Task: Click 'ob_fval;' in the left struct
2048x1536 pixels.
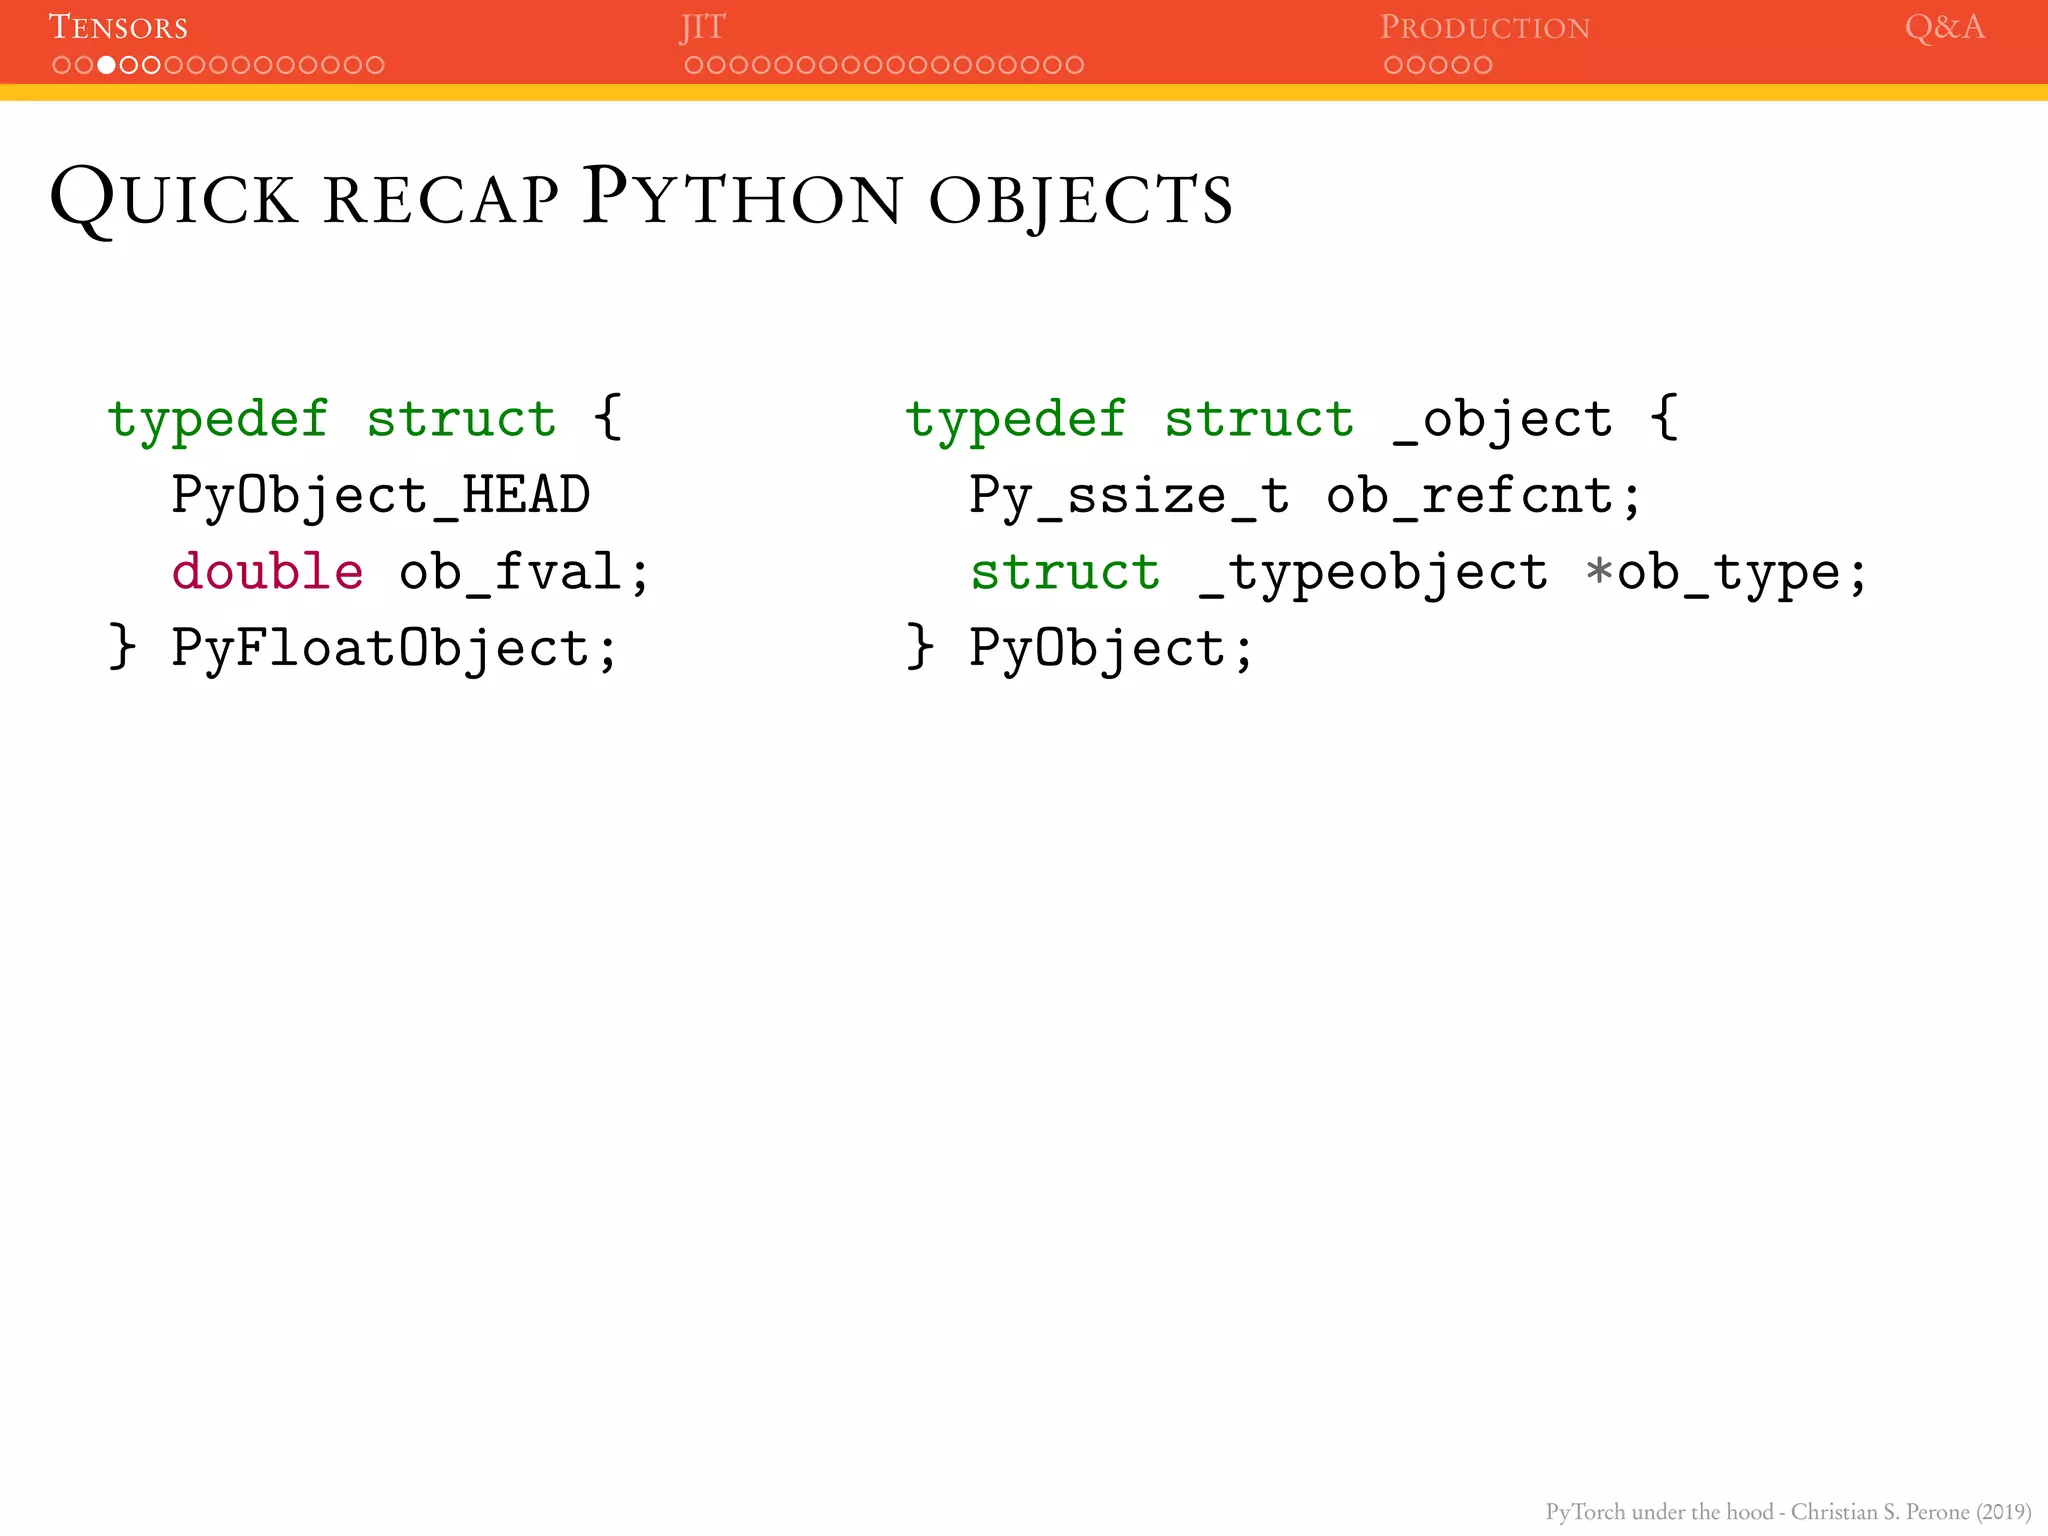Action: coord(524,573)
